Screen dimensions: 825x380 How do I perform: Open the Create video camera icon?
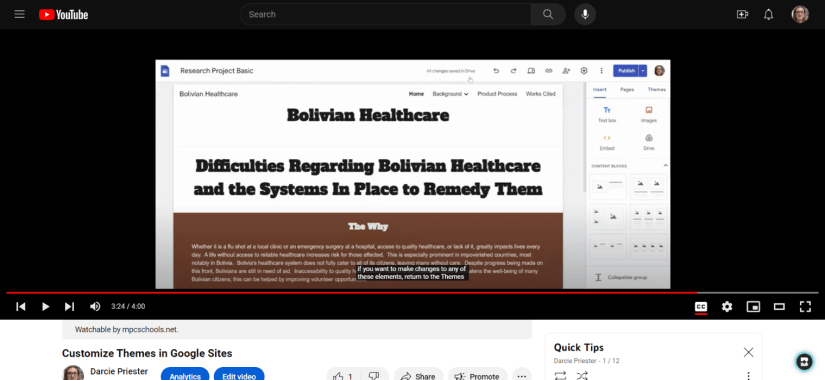tap(742, 14)
